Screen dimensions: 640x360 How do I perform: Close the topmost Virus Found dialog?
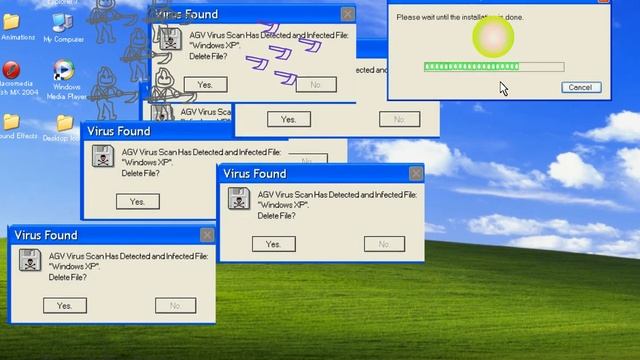(x=348, y=14)
